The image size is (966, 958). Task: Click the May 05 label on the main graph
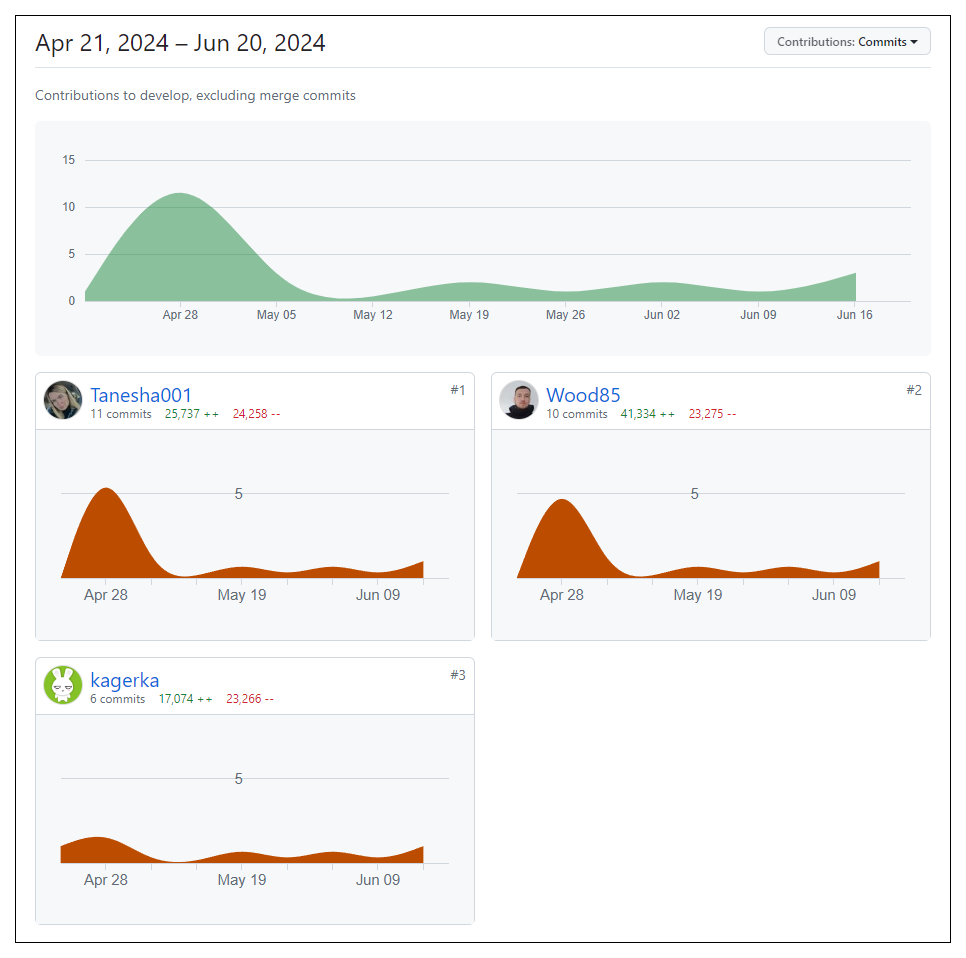point(277,315)
